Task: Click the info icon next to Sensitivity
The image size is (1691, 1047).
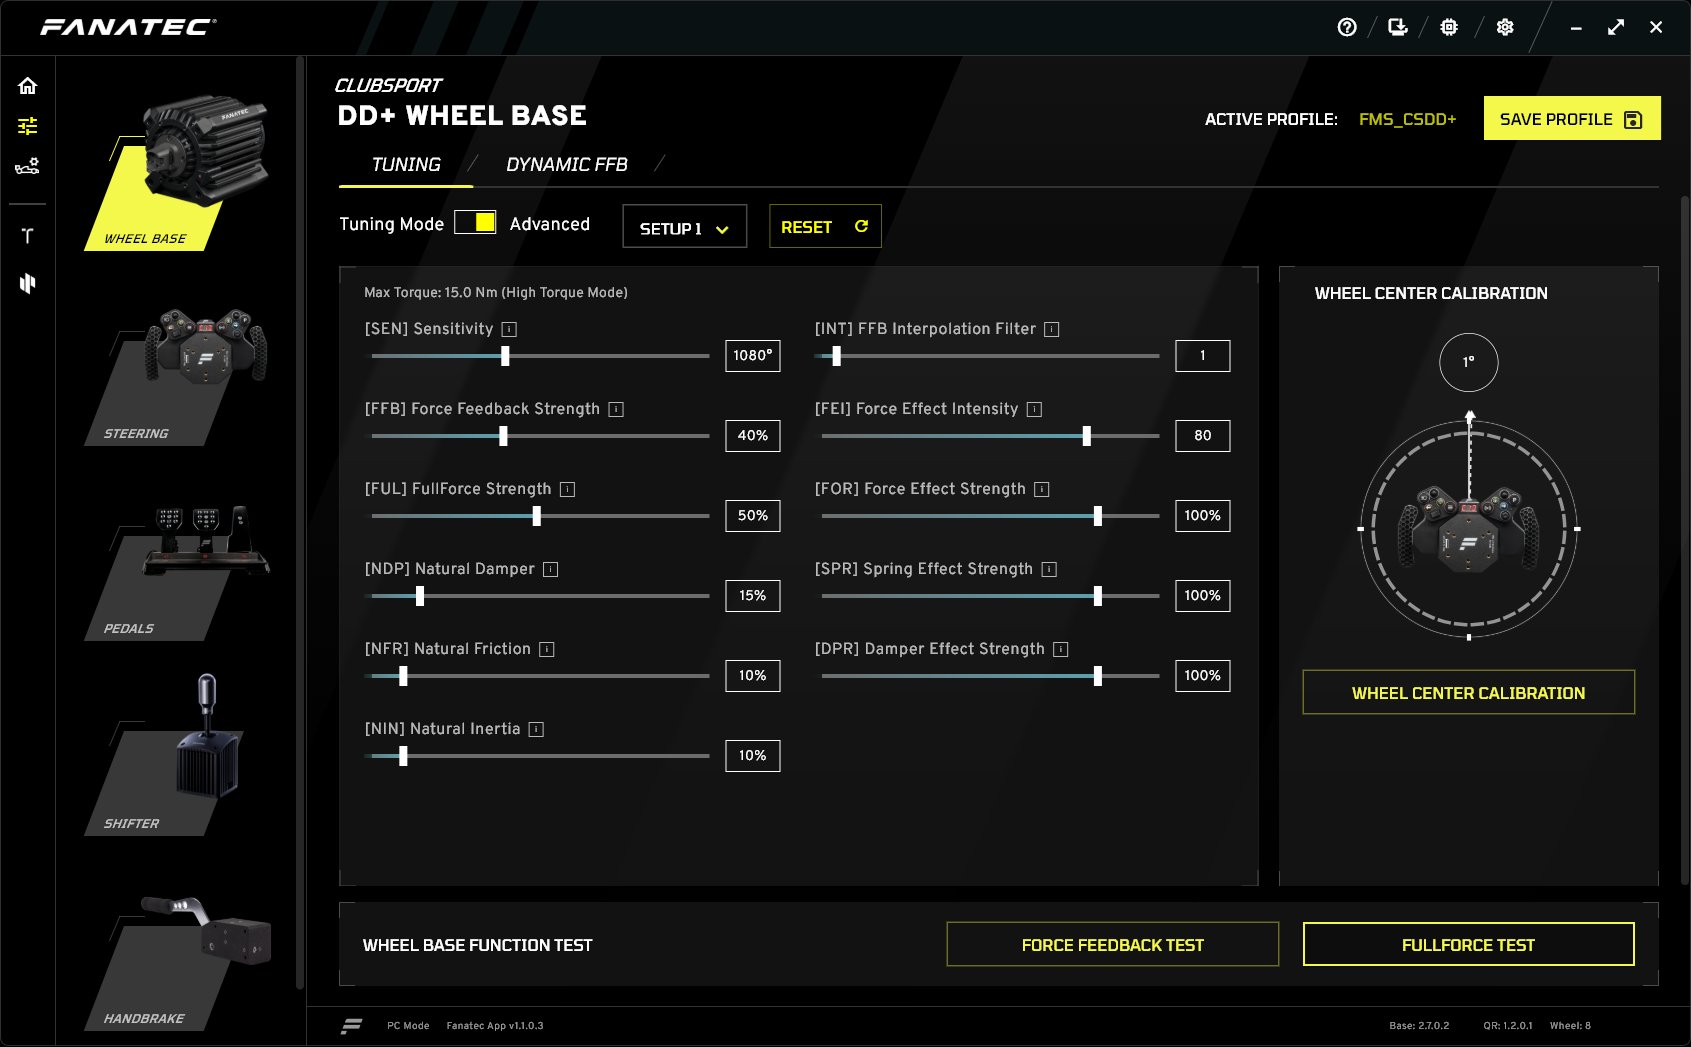Action: 509,329
